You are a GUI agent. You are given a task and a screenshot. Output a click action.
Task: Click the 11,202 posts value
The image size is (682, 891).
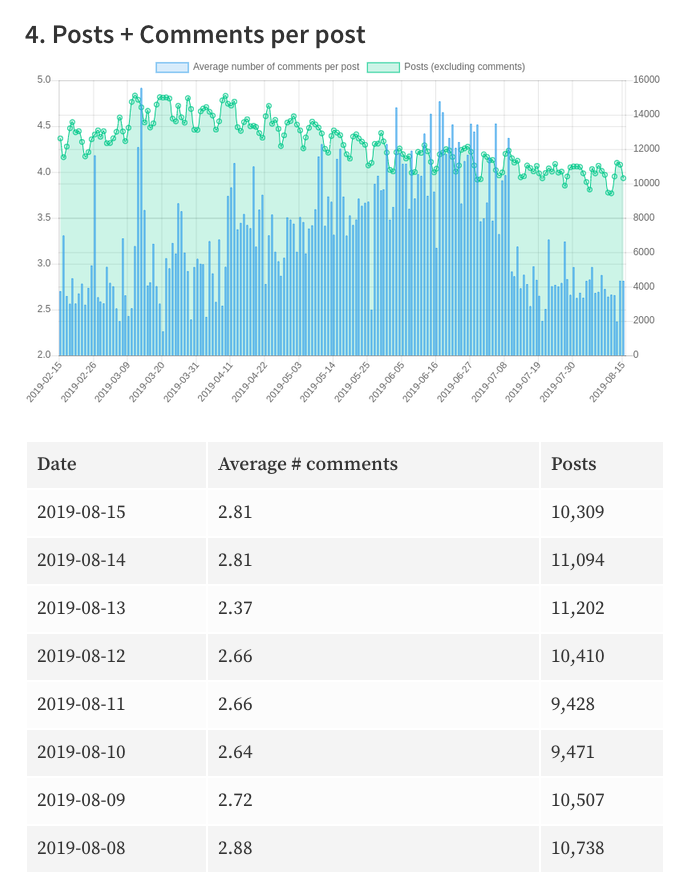[577, 608]
